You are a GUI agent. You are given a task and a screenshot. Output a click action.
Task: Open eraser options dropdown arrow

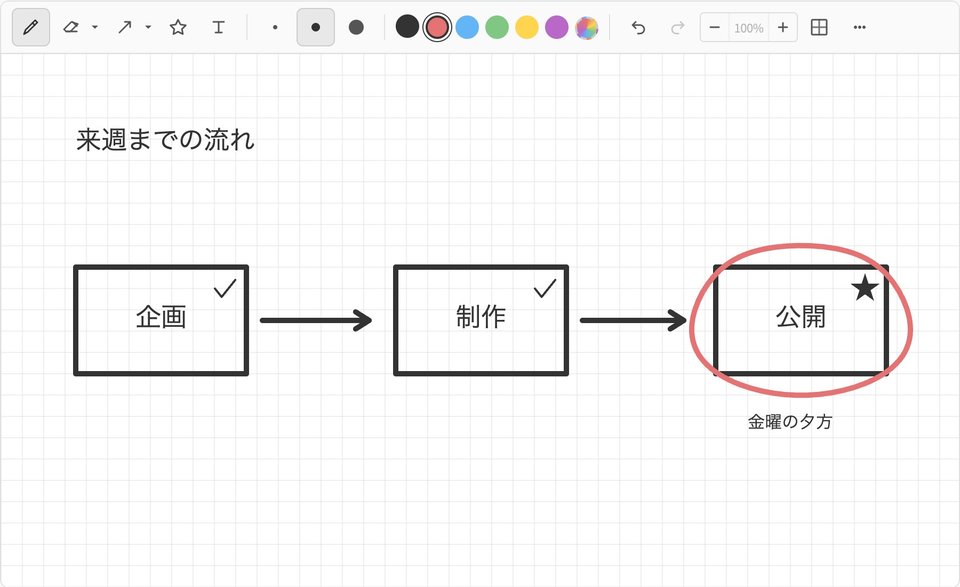coord(95,28)
